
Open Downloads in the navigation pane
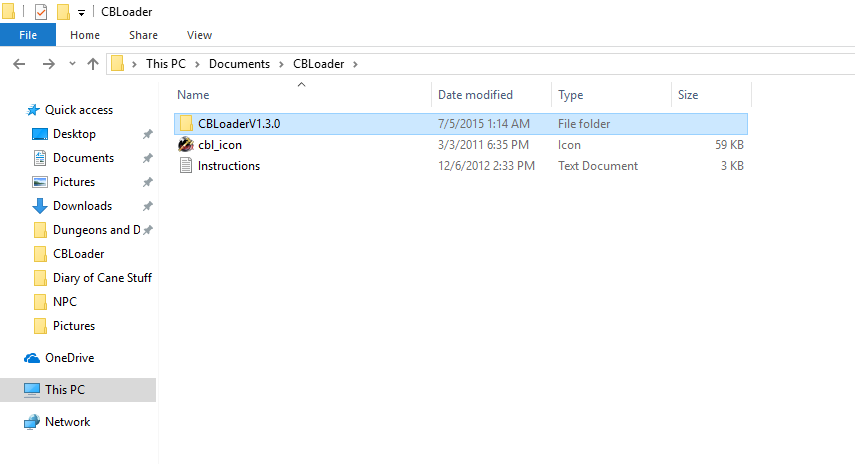coord(82,206)
